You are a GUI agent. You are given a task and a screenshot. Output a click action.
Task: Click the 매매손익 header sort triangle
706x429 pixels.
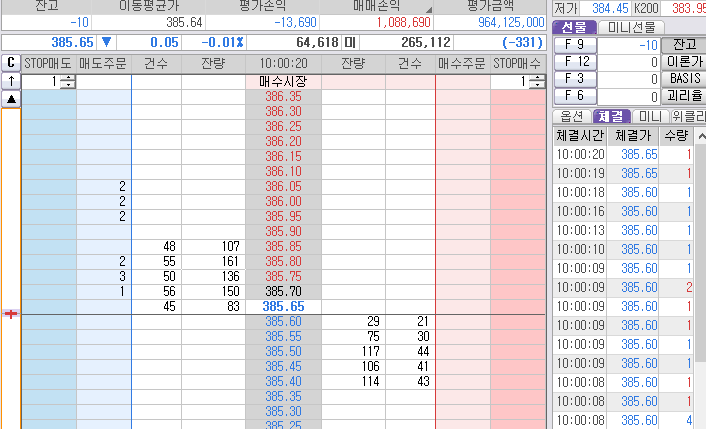[429, 9]
